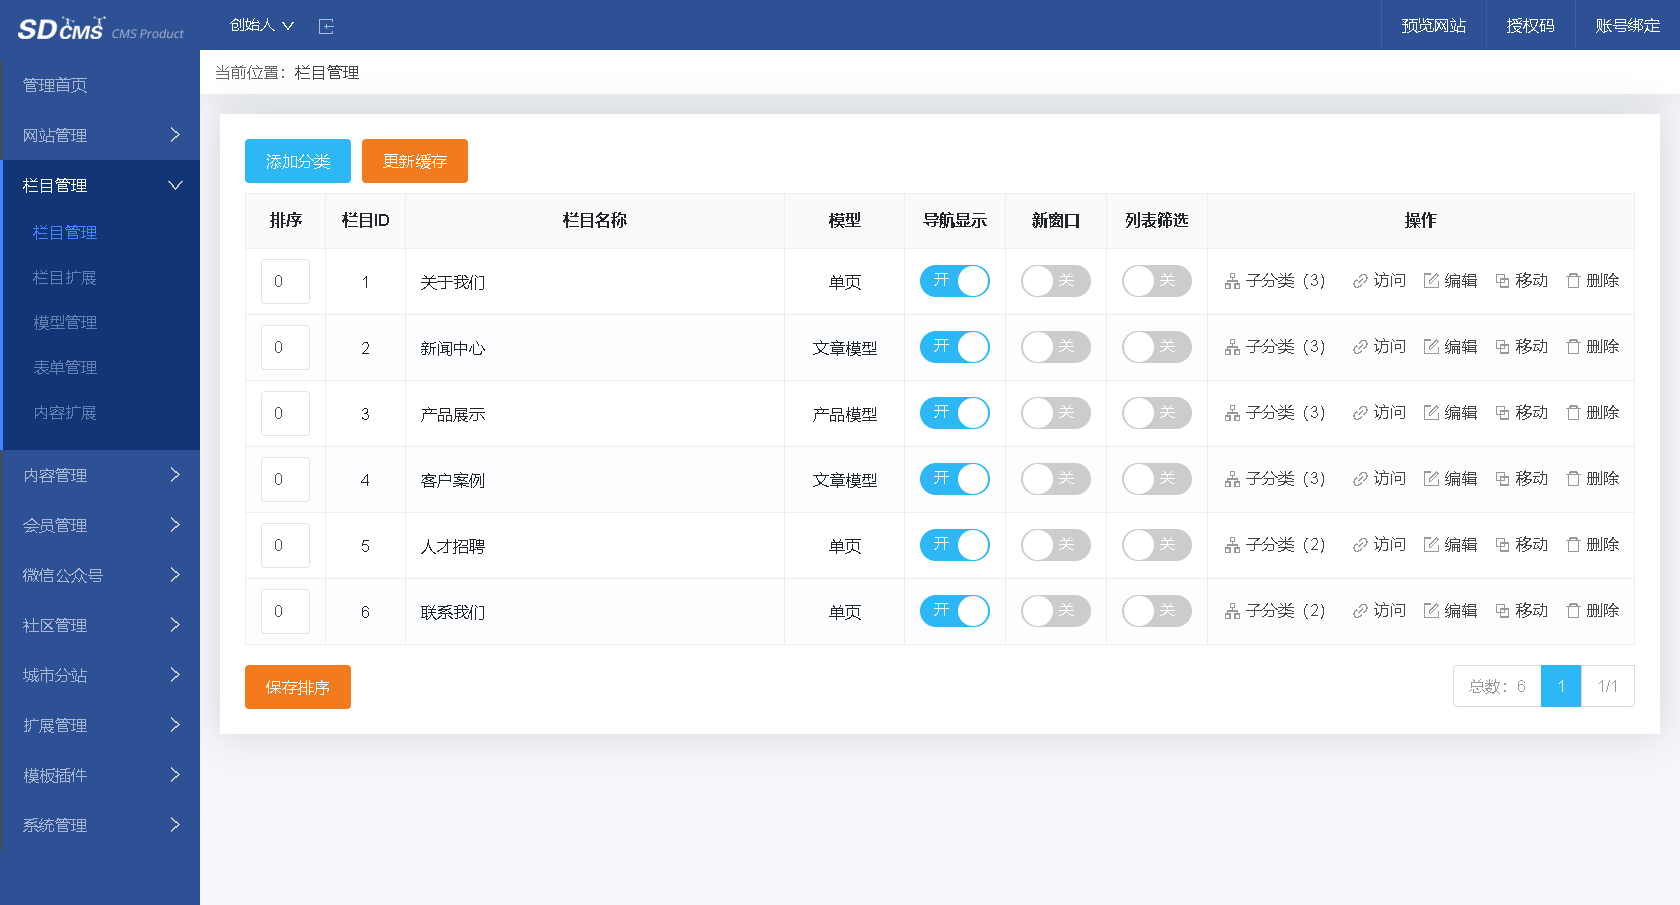Enable 新窗口 for 新闻中心

1055,347
